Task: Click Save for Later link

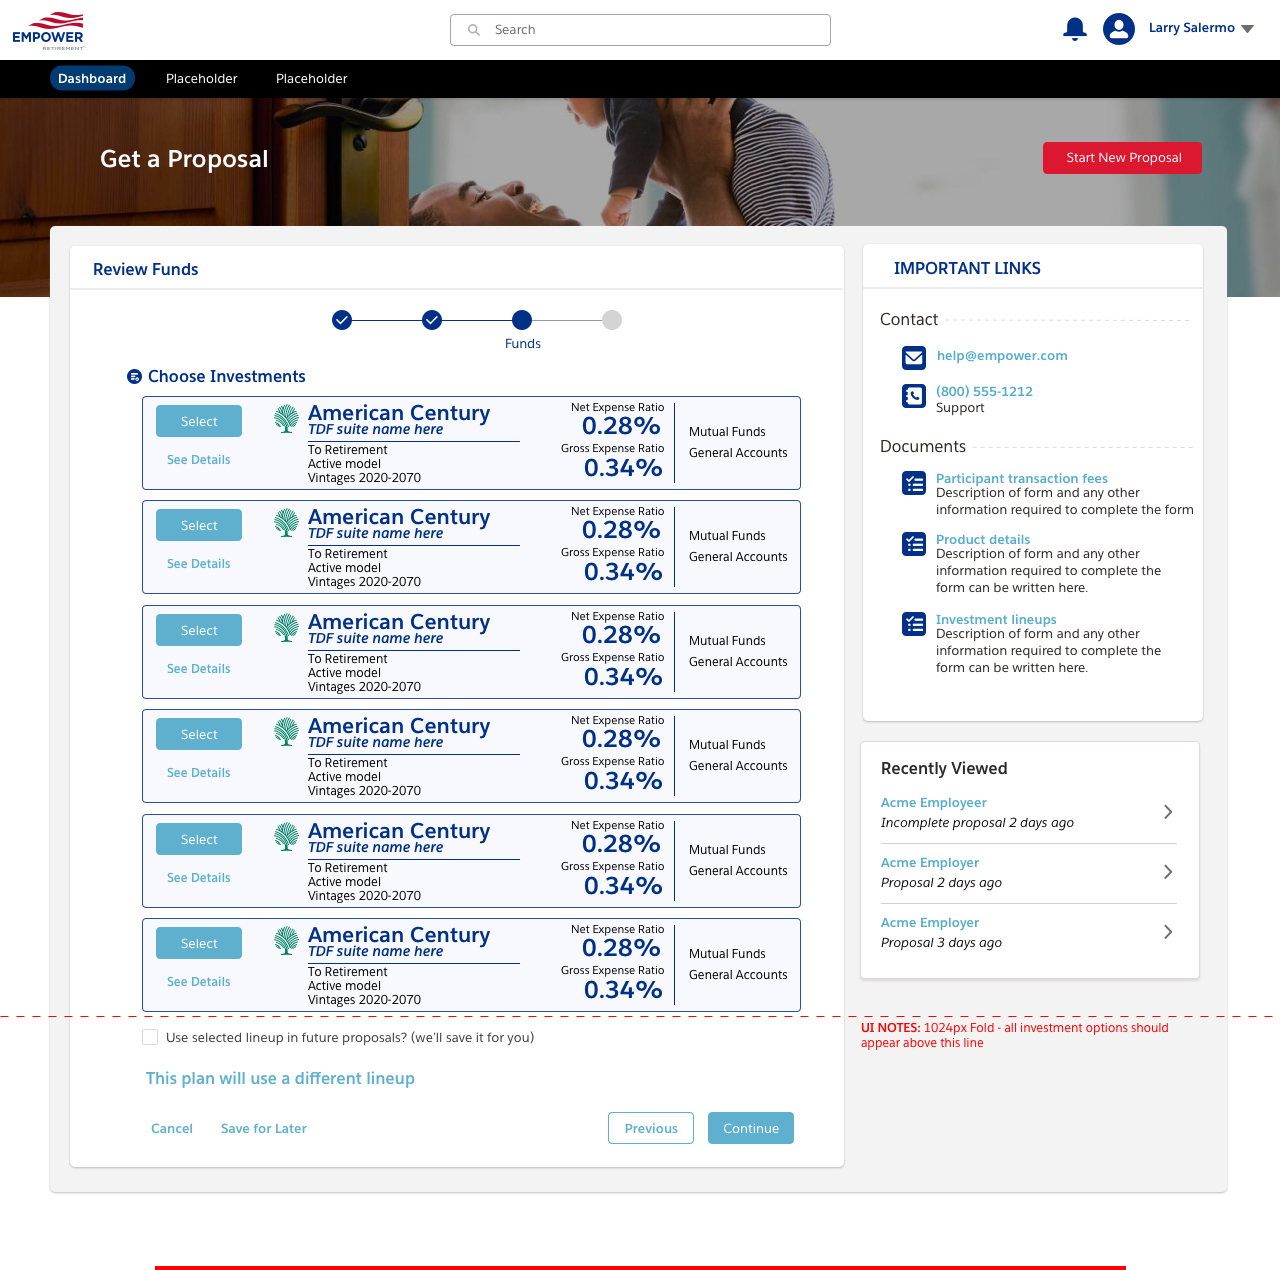Action: pyautogui.click(x=264, y=1129)
